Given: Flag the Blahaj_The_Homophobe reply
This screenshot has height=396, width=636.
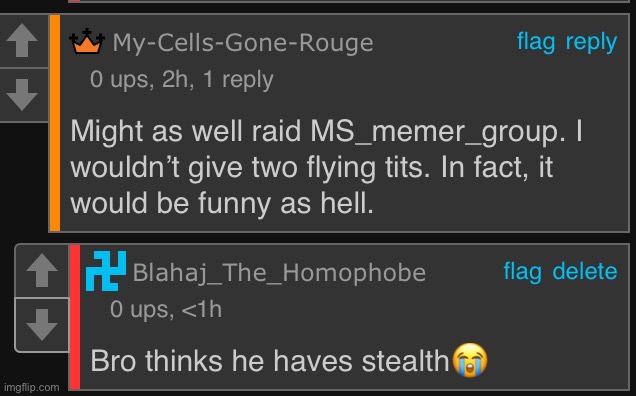Looking at the screenshot, I should click(522, 271).
